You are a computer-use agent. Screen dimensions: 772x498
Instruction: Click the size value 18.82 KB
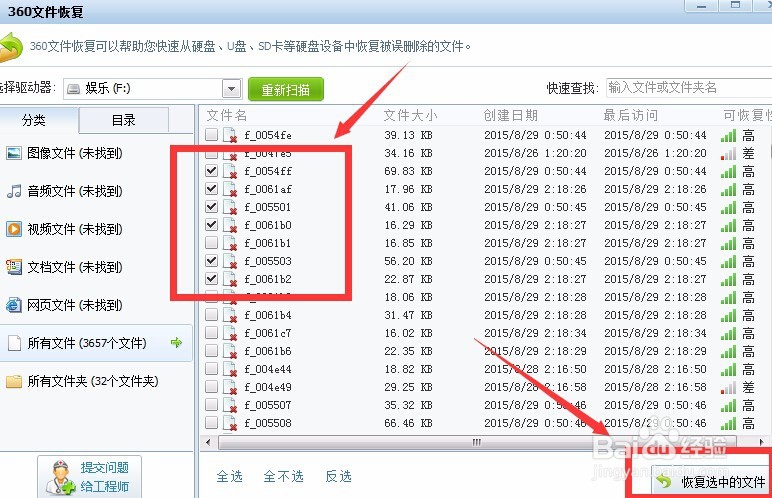click(x=408, y=369)
